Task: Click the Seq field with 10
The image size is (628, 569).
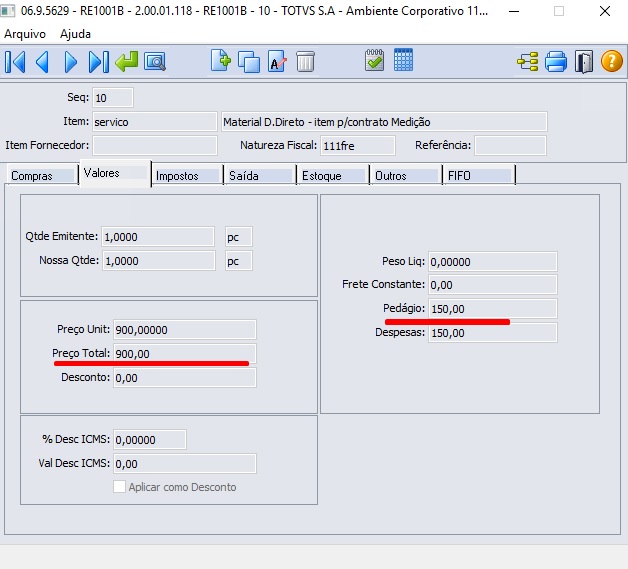Action: (x=113, y=98)
